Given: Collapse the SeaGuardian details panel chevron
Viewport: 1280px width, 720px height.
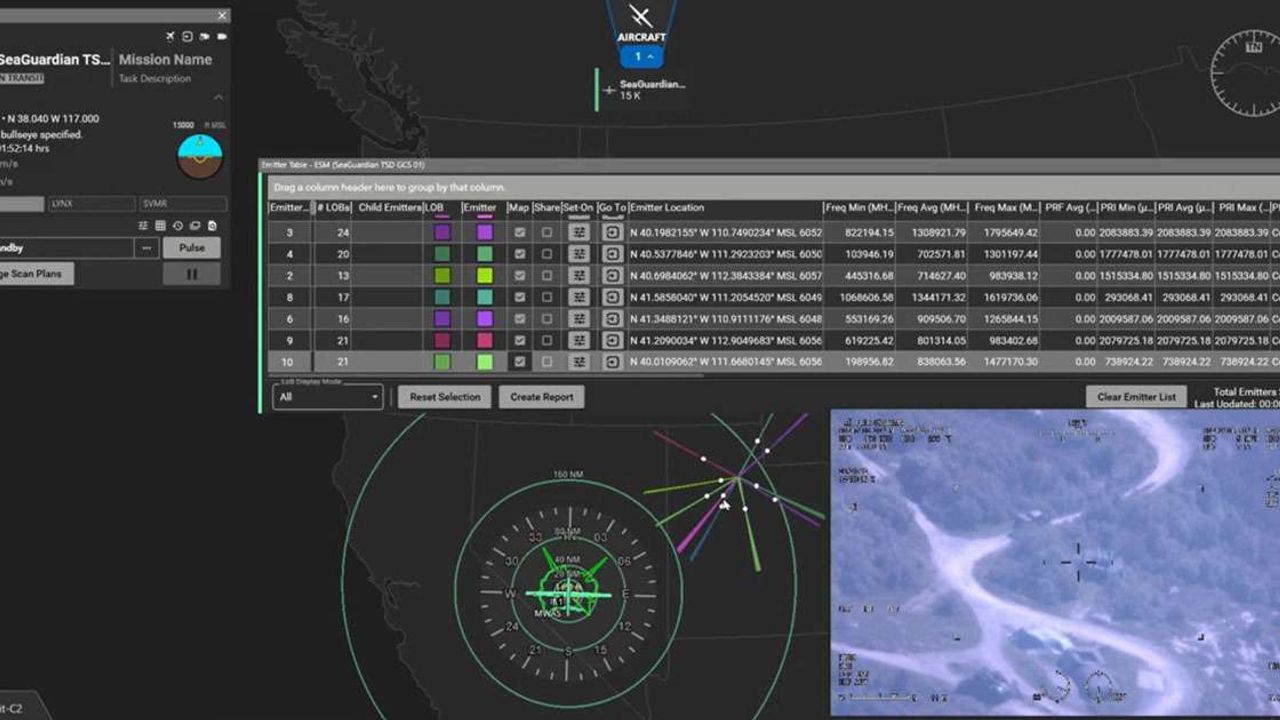Looking at the screenshot, I should point(218,97).
